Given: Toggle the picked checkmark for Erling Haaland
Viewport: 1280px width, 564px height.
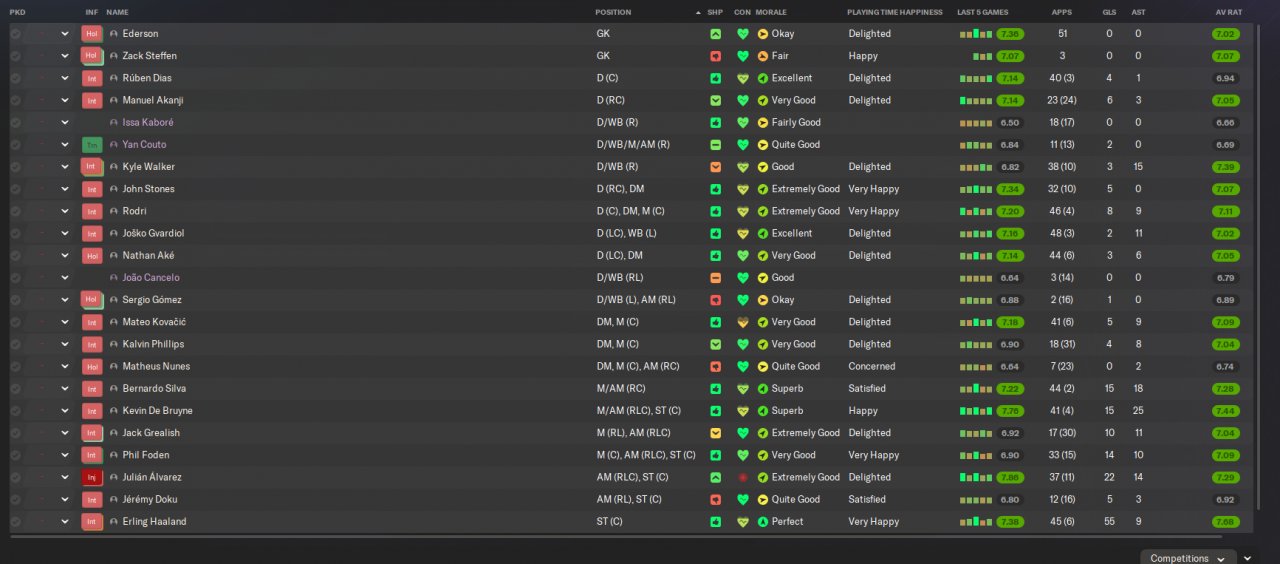Looking at the screenshot, I should (16, 521).
